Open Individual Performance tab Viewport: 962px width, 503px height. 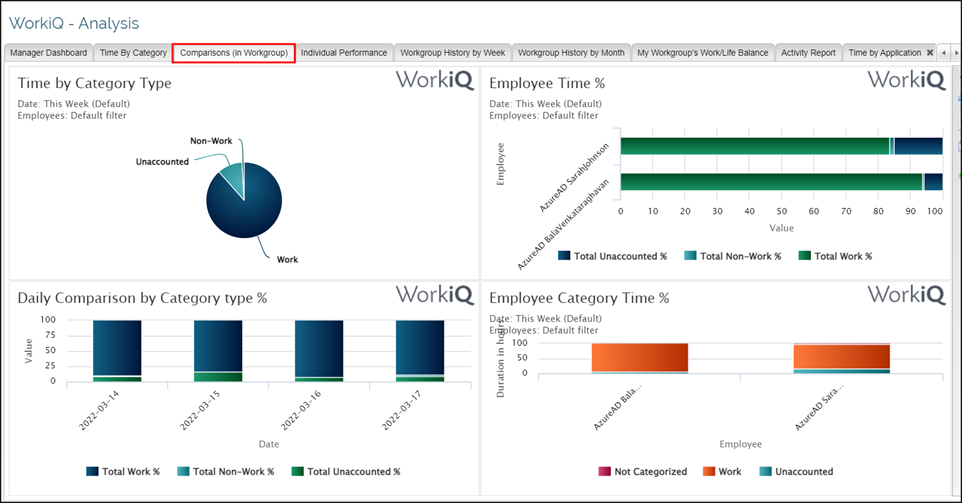[344, 53]
